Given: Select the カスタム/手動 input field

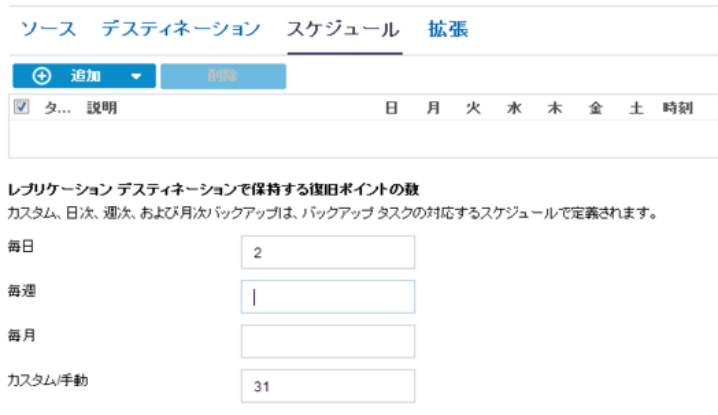Looking at the screenshot, I should [x=328, y=385].
